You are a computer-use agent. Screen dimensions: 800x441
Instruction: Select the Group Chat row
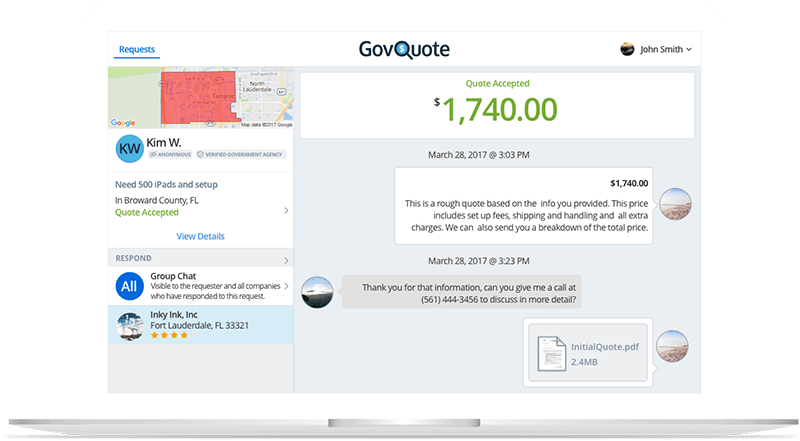[201, 286]
